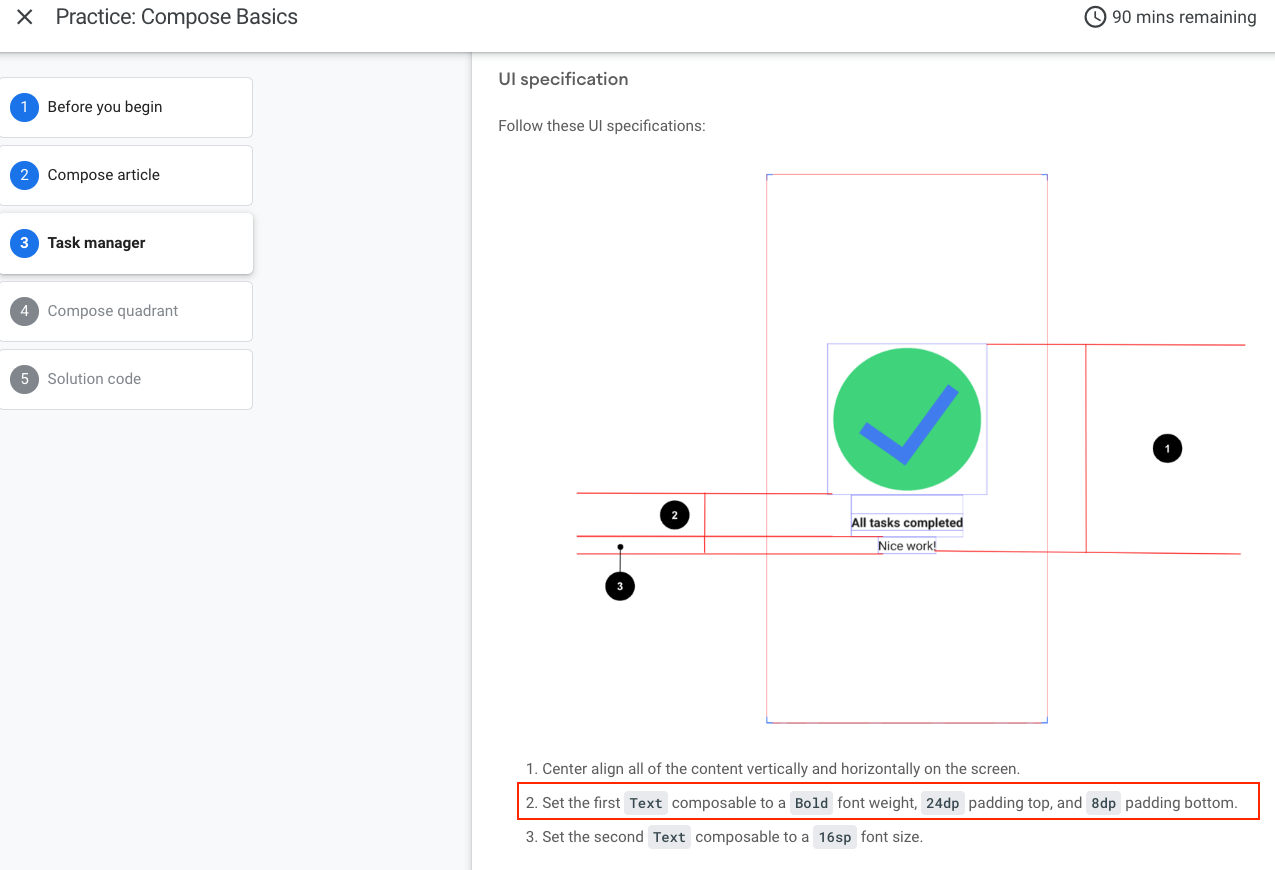Click the green checkmark graphic in the diagram
1275x870 pixels.
(x=906, y=419)
